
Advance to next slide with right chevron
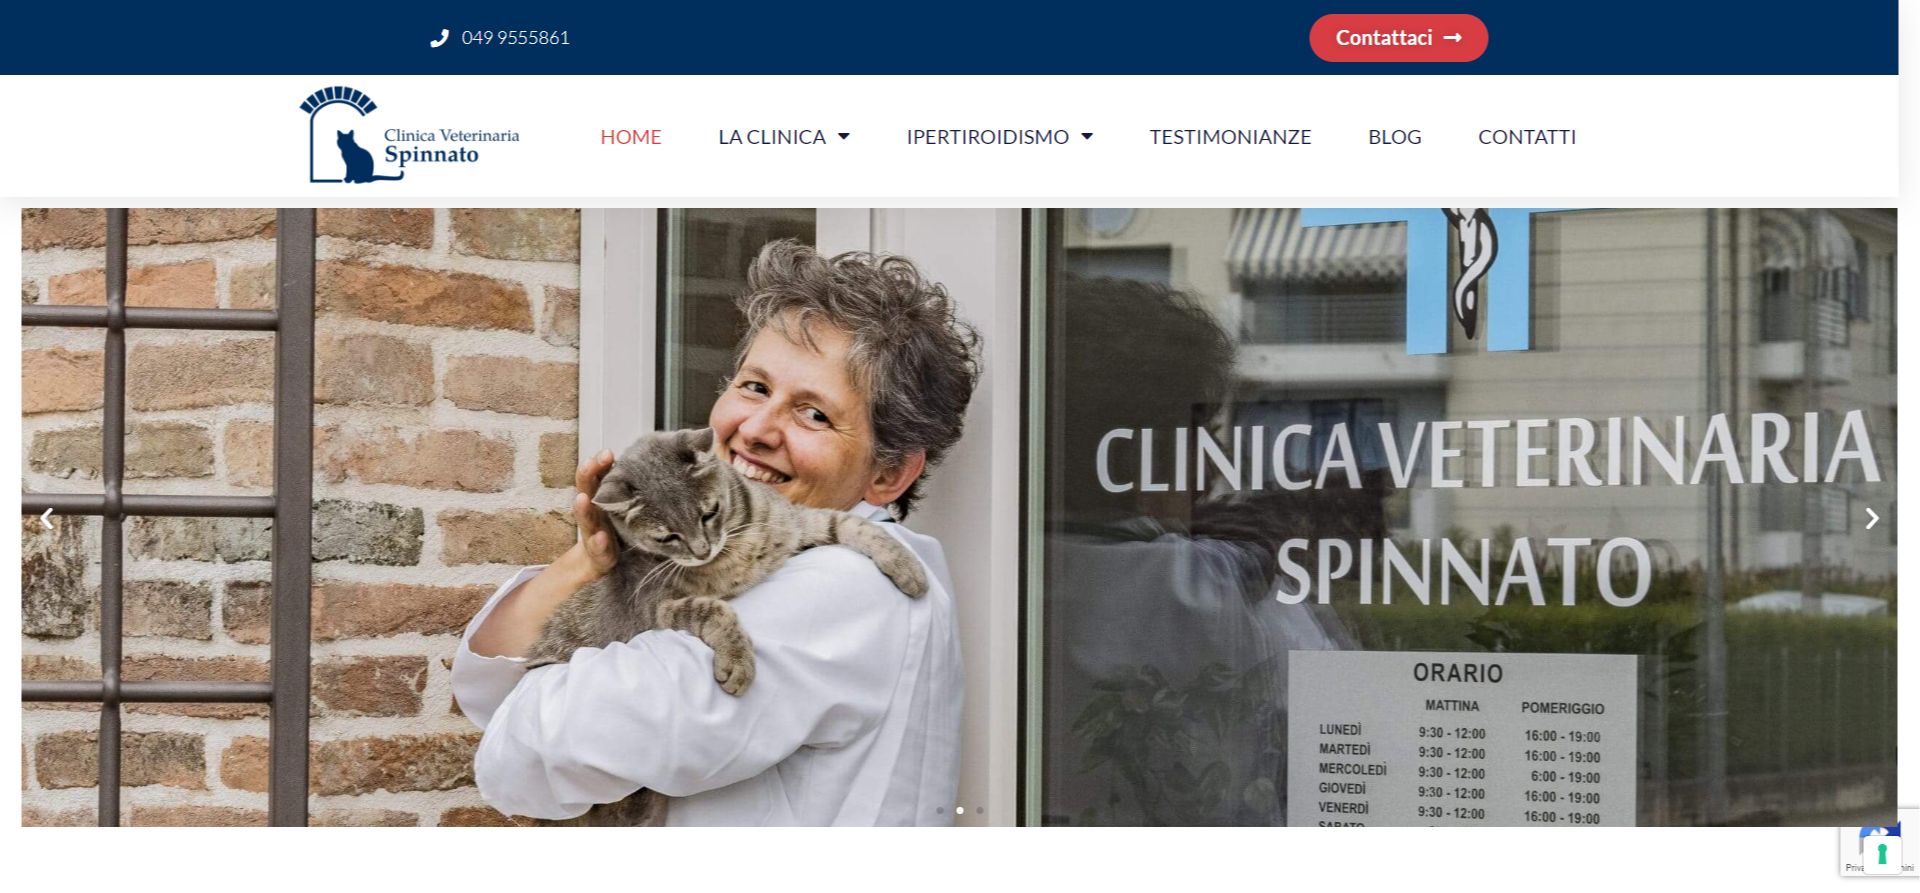coord(1872,518)
